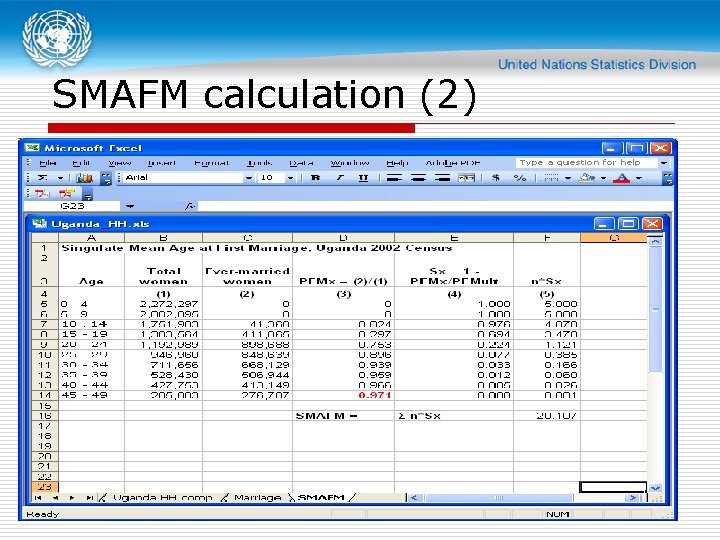Click the Borders icon
Screen dimensions: 720x540
pos(551,178)
